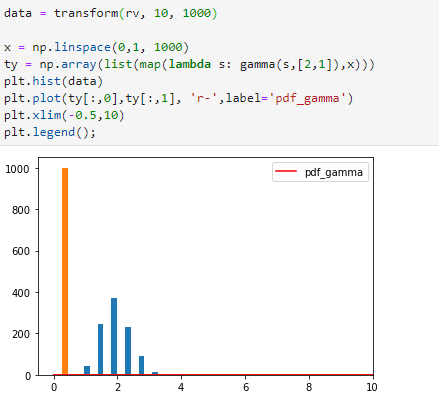Click the x-axis label 6
The width and height of the screenshot is (439, 407).
[246, 387]
